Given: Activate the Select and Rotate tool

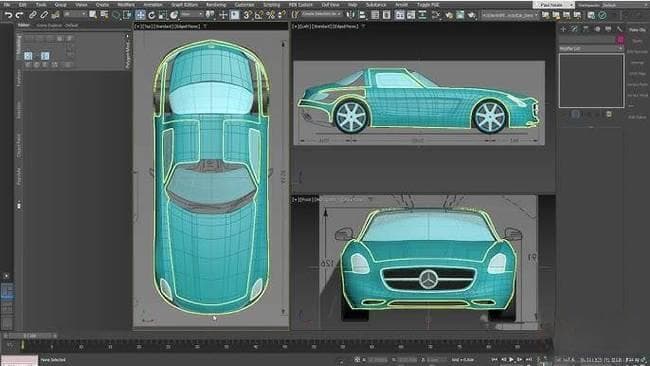Looking at the screenshot, I should pos(152,15).
